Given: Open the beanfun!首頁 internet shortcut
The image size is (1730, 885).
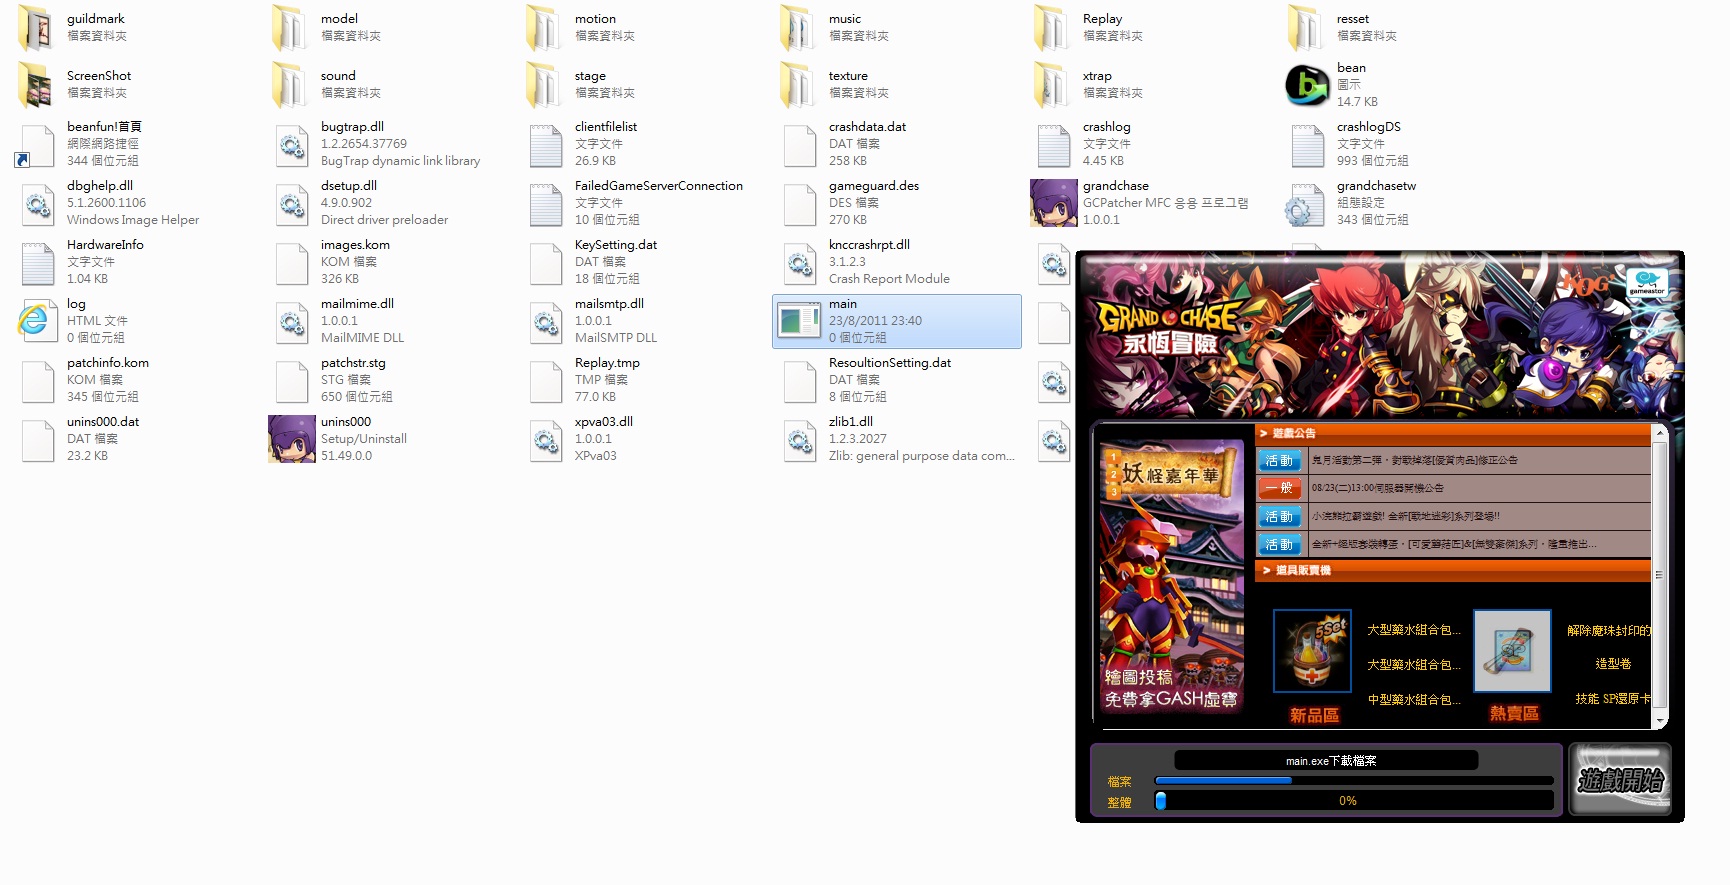Looking at the screenshot, I should click(x=38, y=145).
